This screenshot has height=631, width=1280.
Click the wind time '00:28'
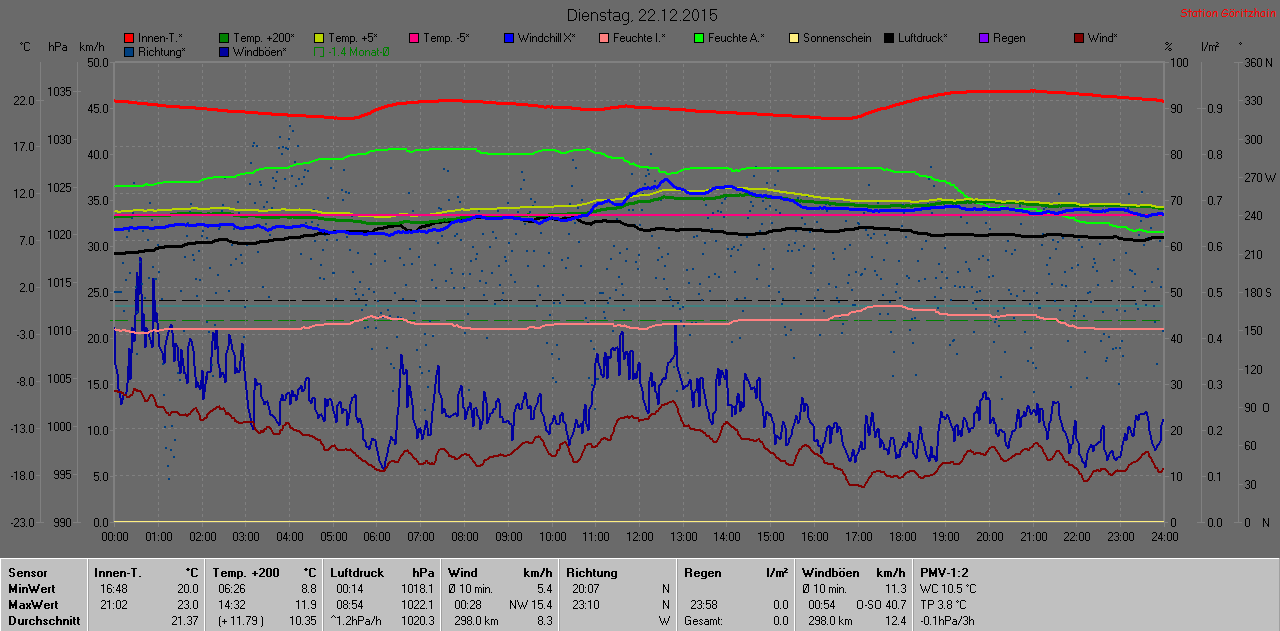pos(468,605)
